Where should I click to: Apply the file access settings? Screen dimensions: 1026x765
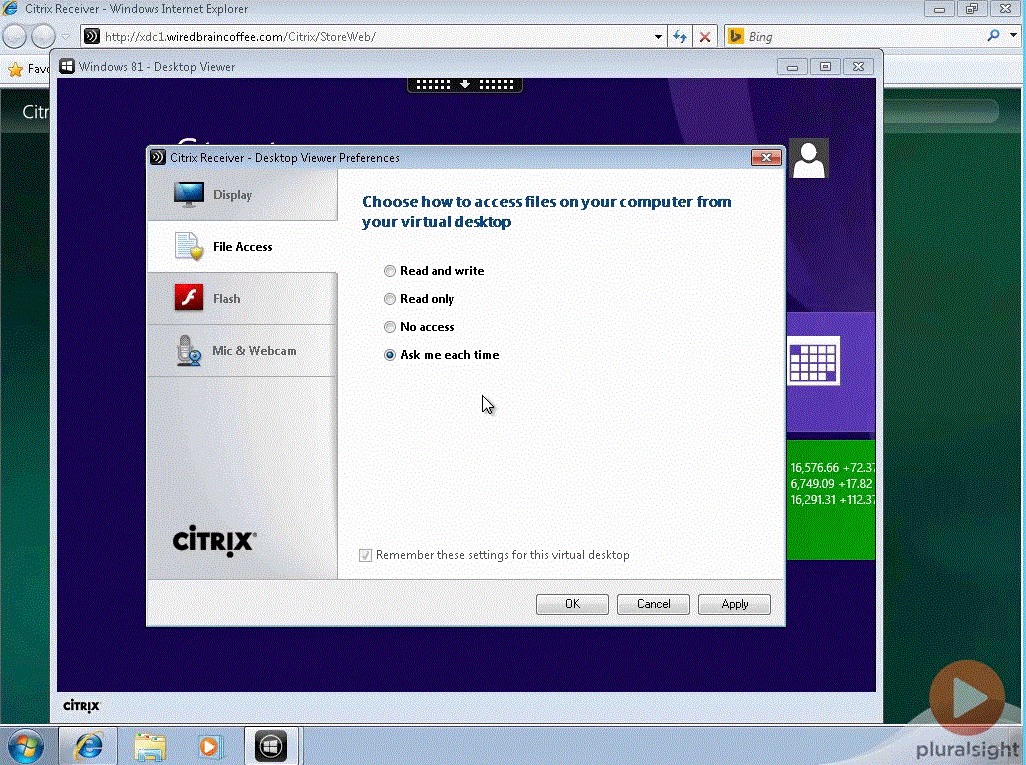pos(734,604)
